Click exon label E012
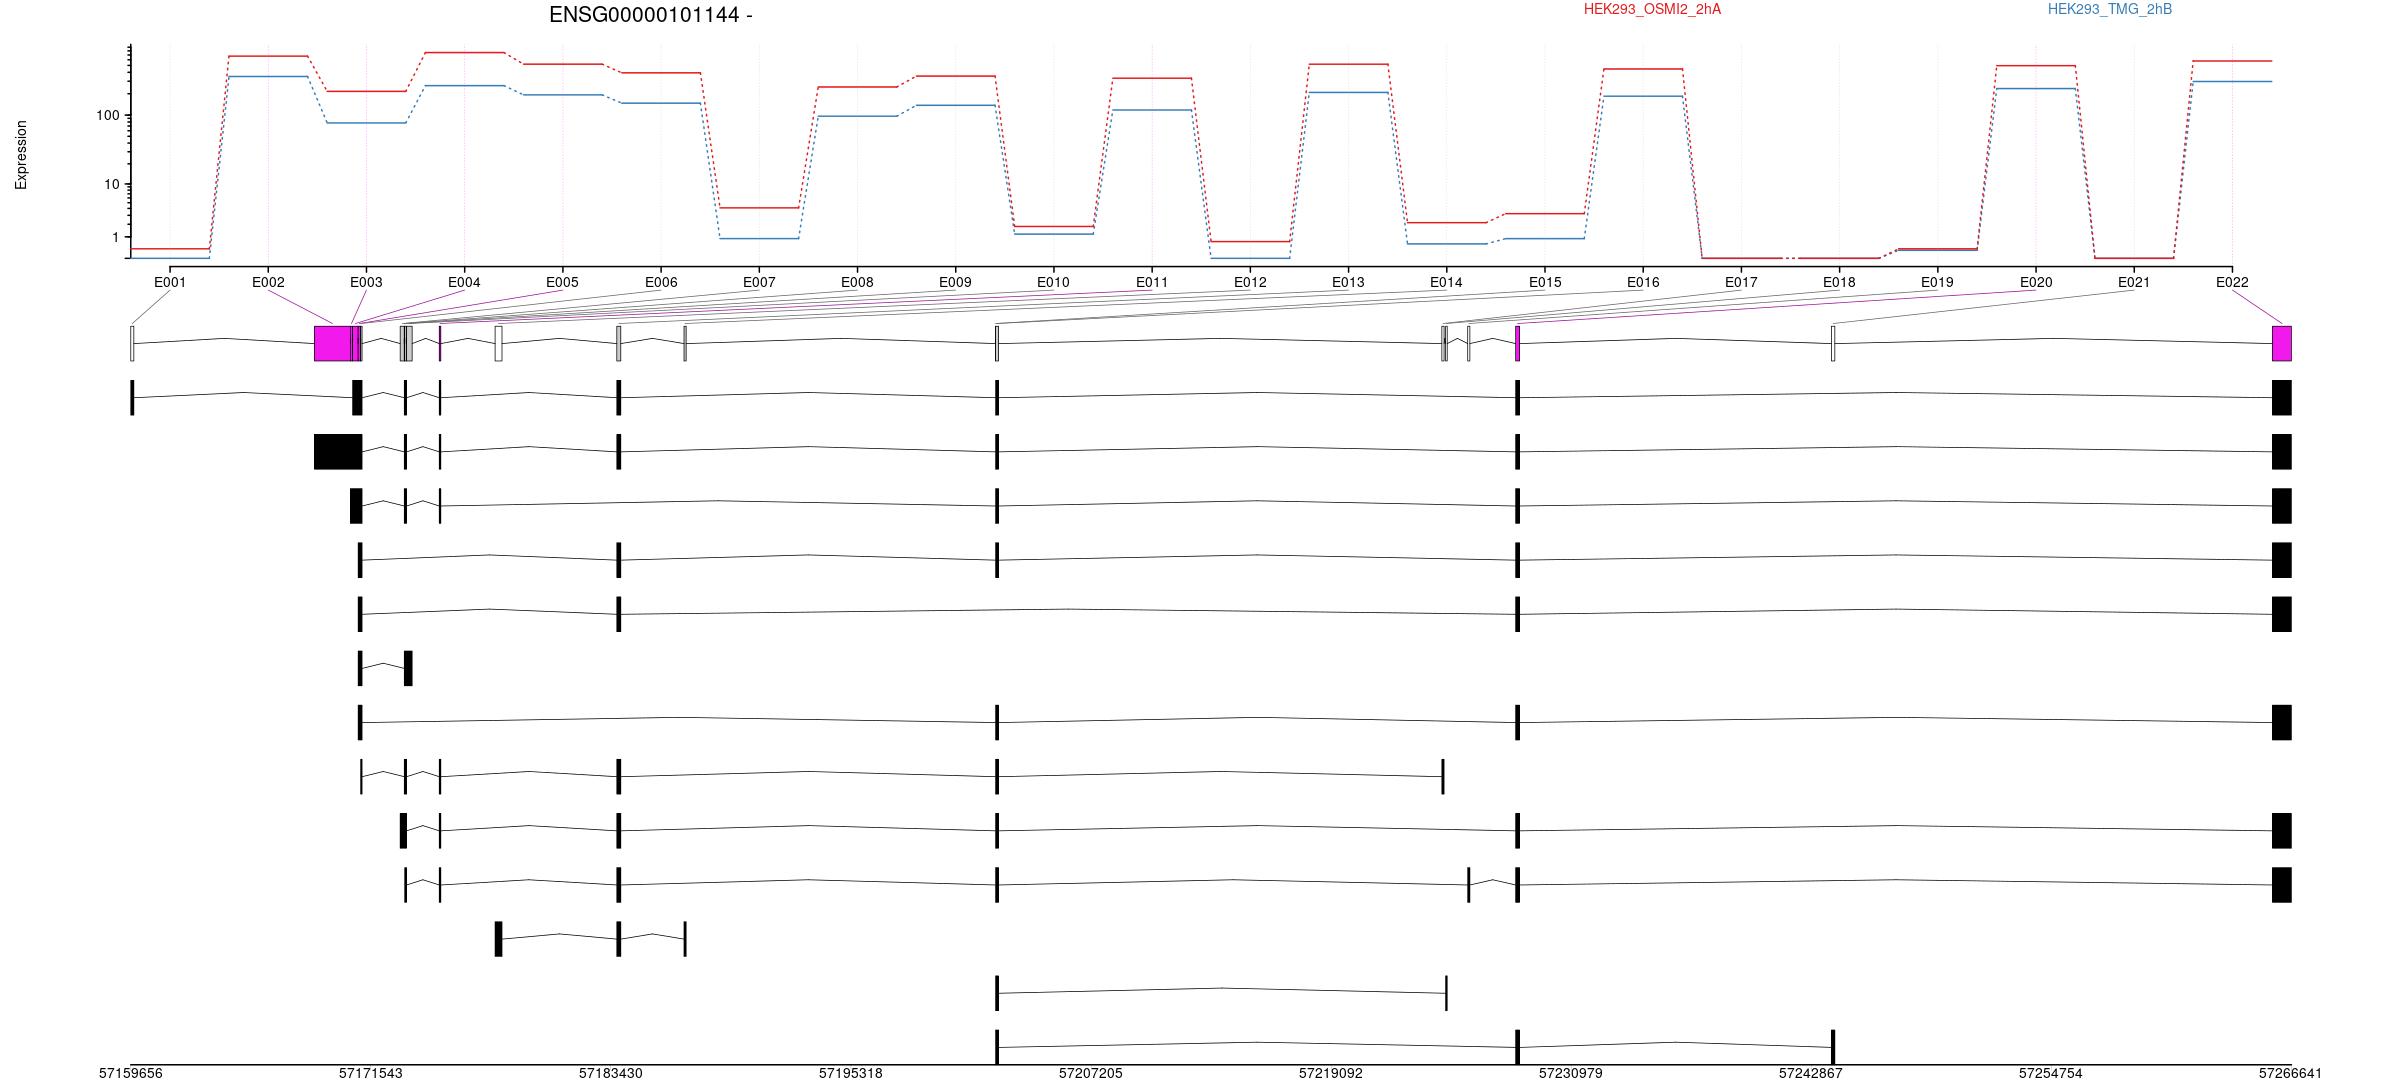Viewport: 2400px width, 1090px height. 1250,283
